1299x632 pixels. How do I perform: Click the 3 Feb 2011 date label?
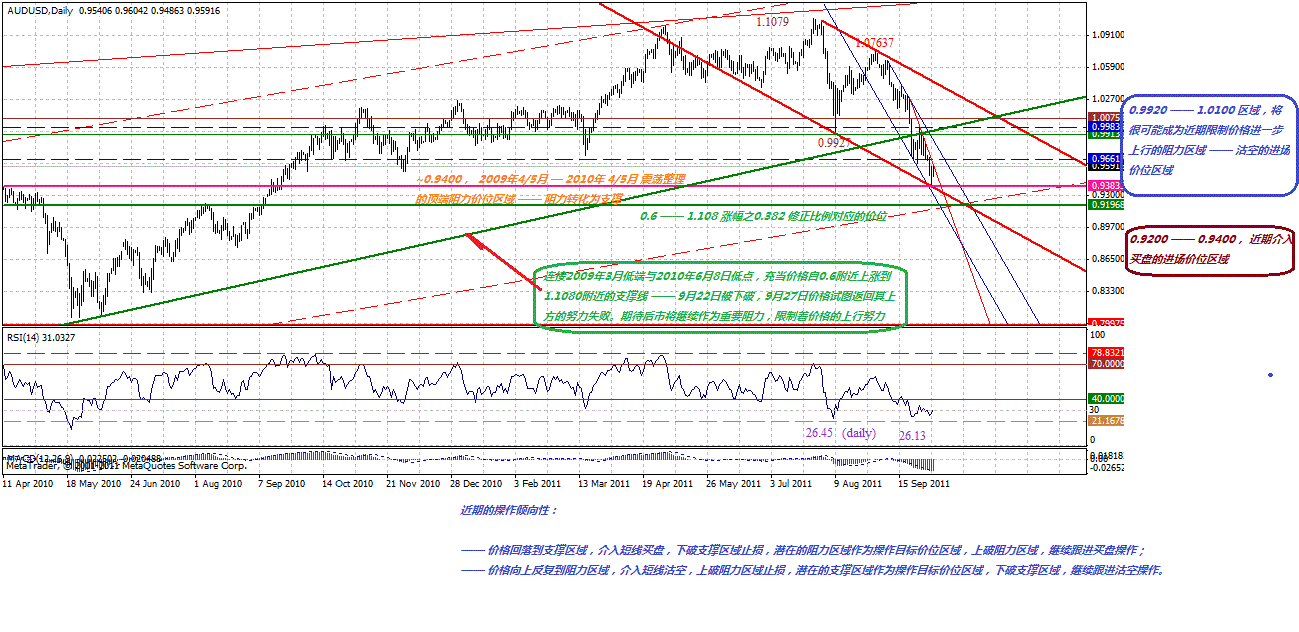point(538,483)
